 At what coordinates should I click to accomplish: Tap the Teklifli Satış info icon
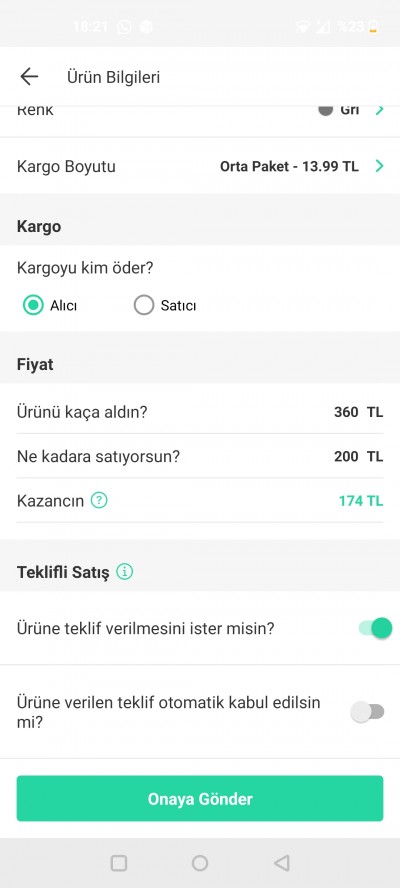click(125, 572)
